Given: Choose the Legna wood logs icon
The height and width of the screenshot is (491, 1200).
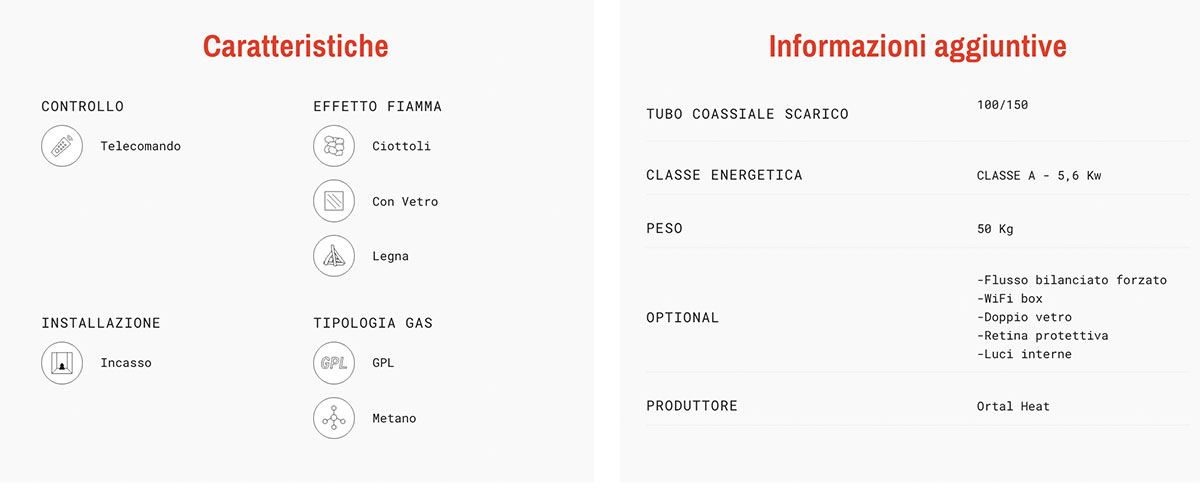Looking at the screenshot, I should point(334,256).
